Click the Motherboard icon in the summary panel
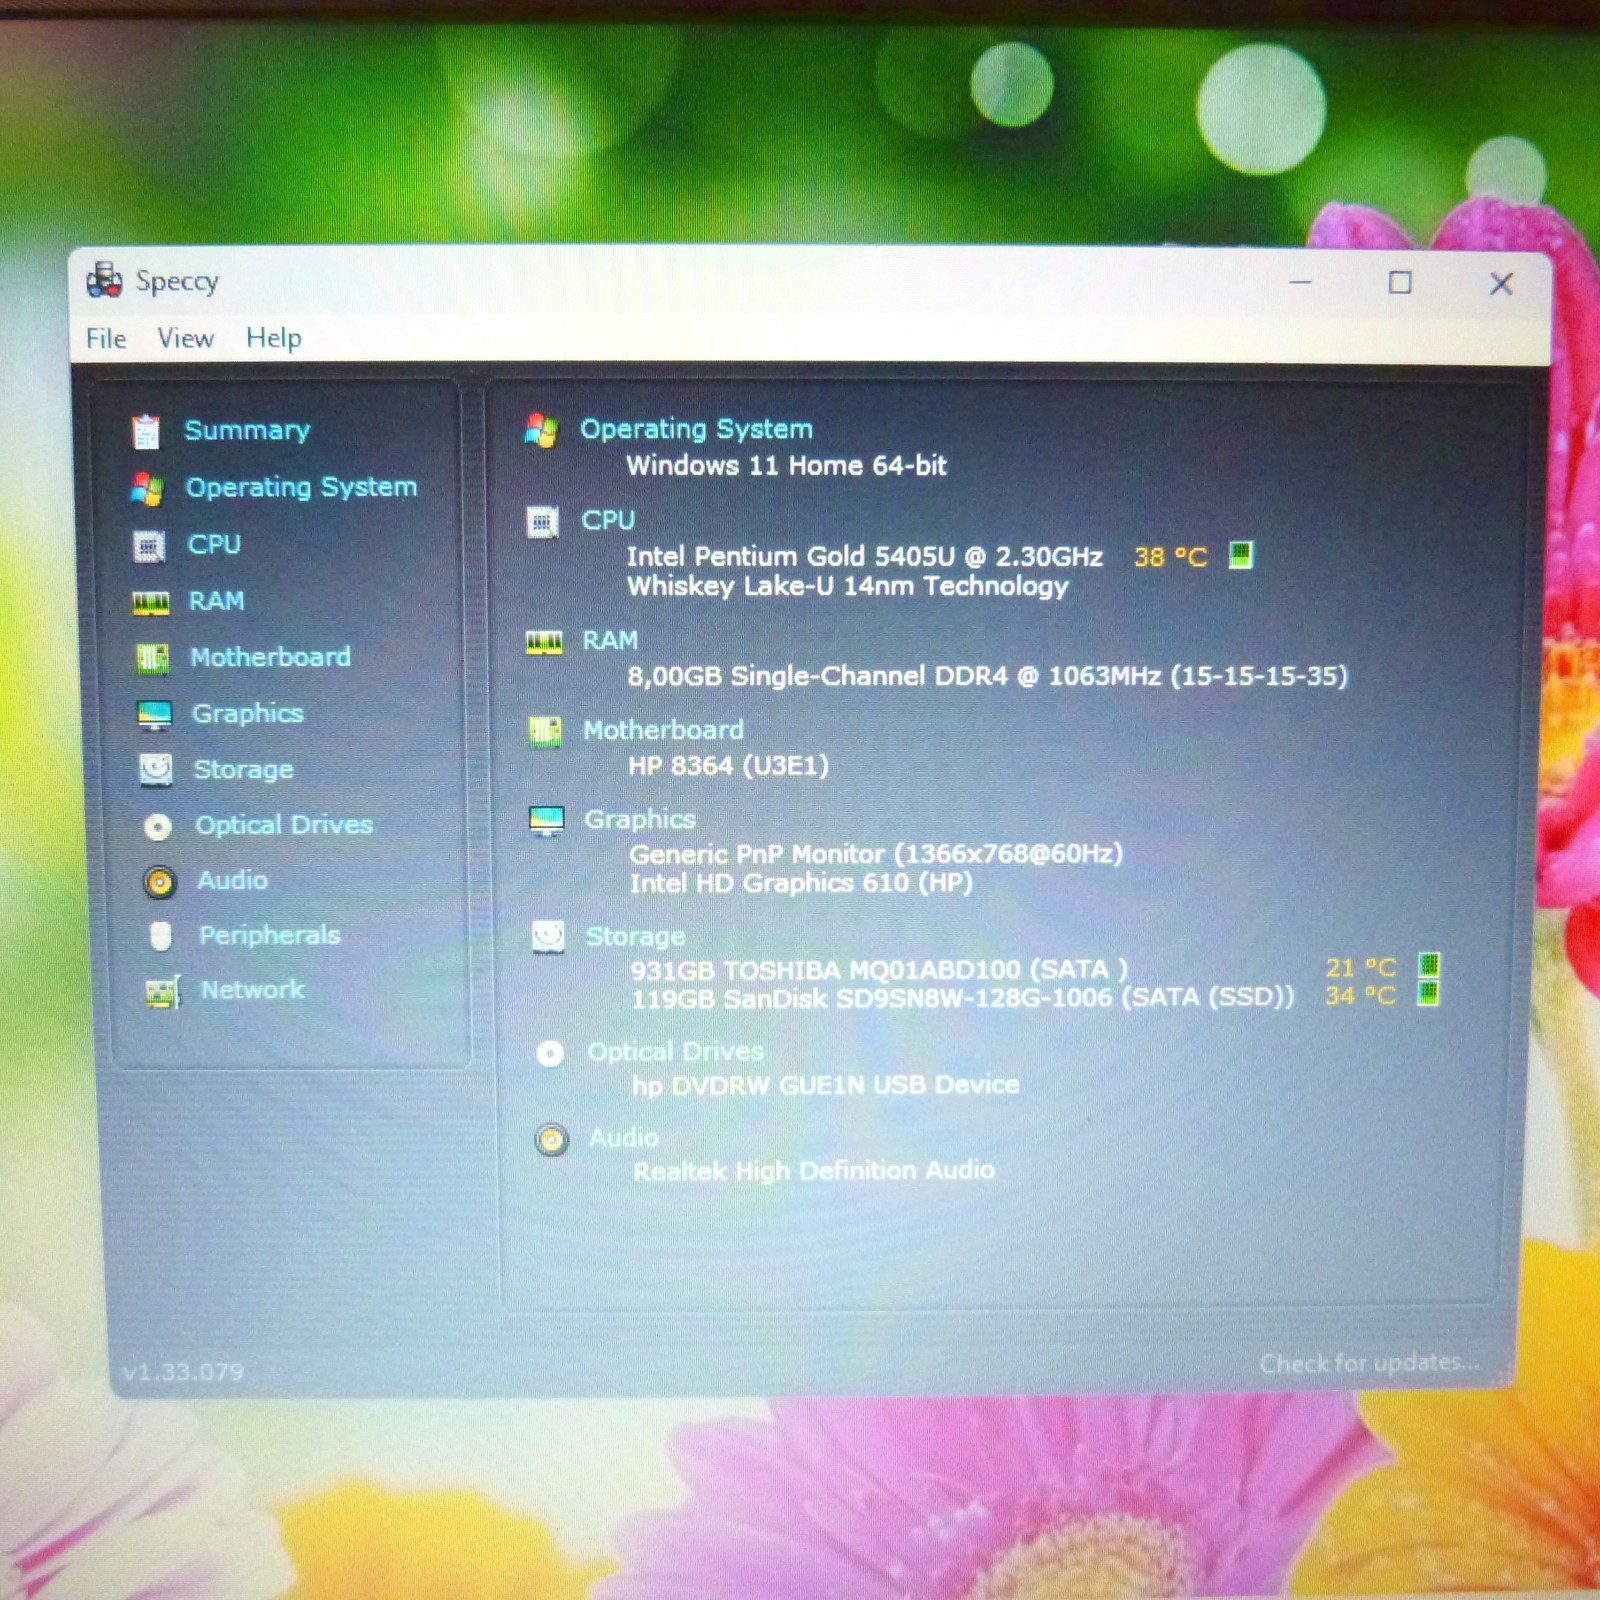 coord(545,732)
